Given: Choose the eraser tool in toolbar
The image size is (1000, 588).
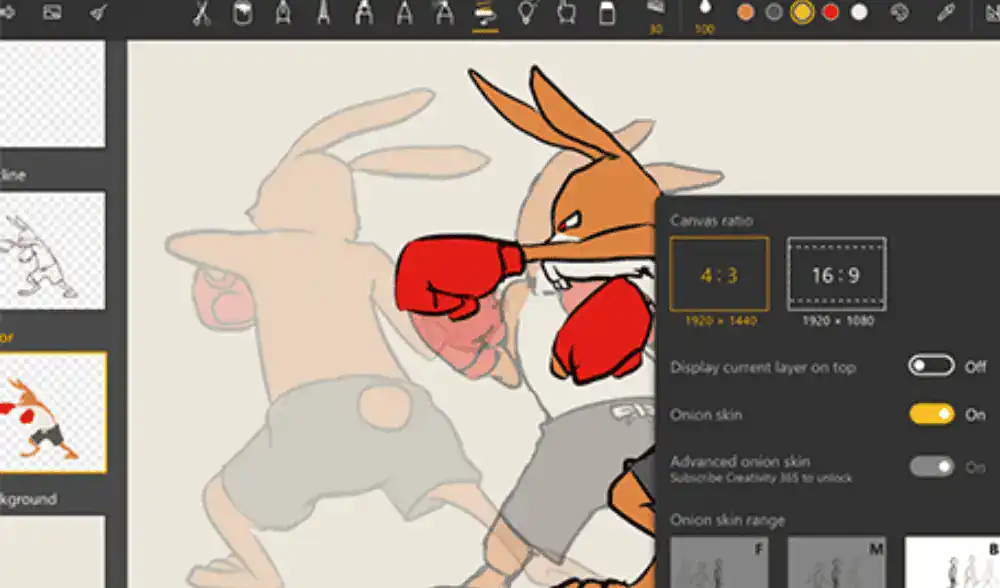Looking at the screenshot, I should pyautogui.click(x=604, y=14).
